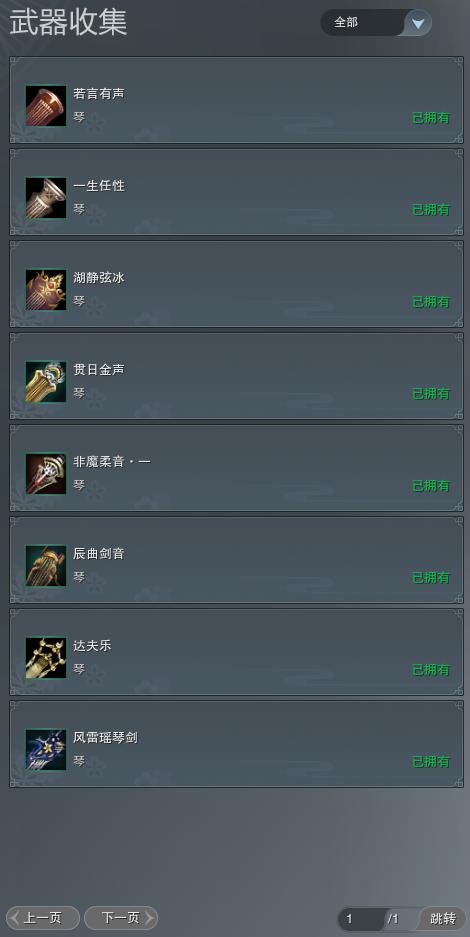This screenshot has width=470, height=937.
Task: Click the golden 贯日金声 weapon icon
Action: [x=46, y=382]
